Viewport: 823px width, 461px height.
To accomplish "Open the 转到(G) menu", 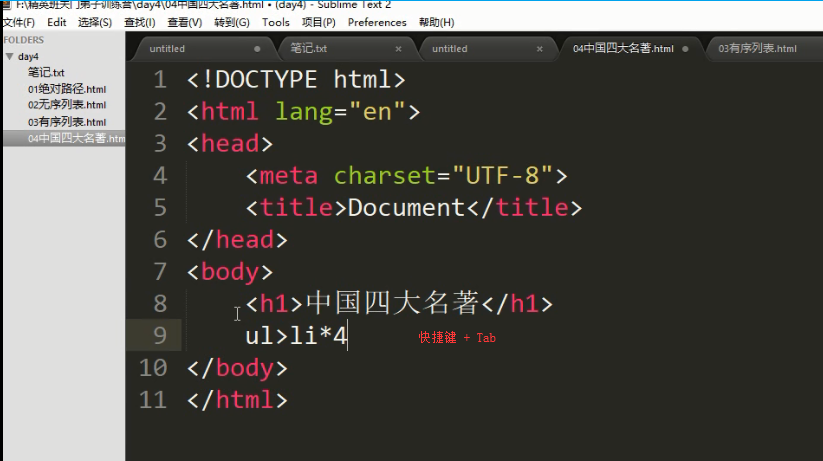I will [x=232, y=22].
